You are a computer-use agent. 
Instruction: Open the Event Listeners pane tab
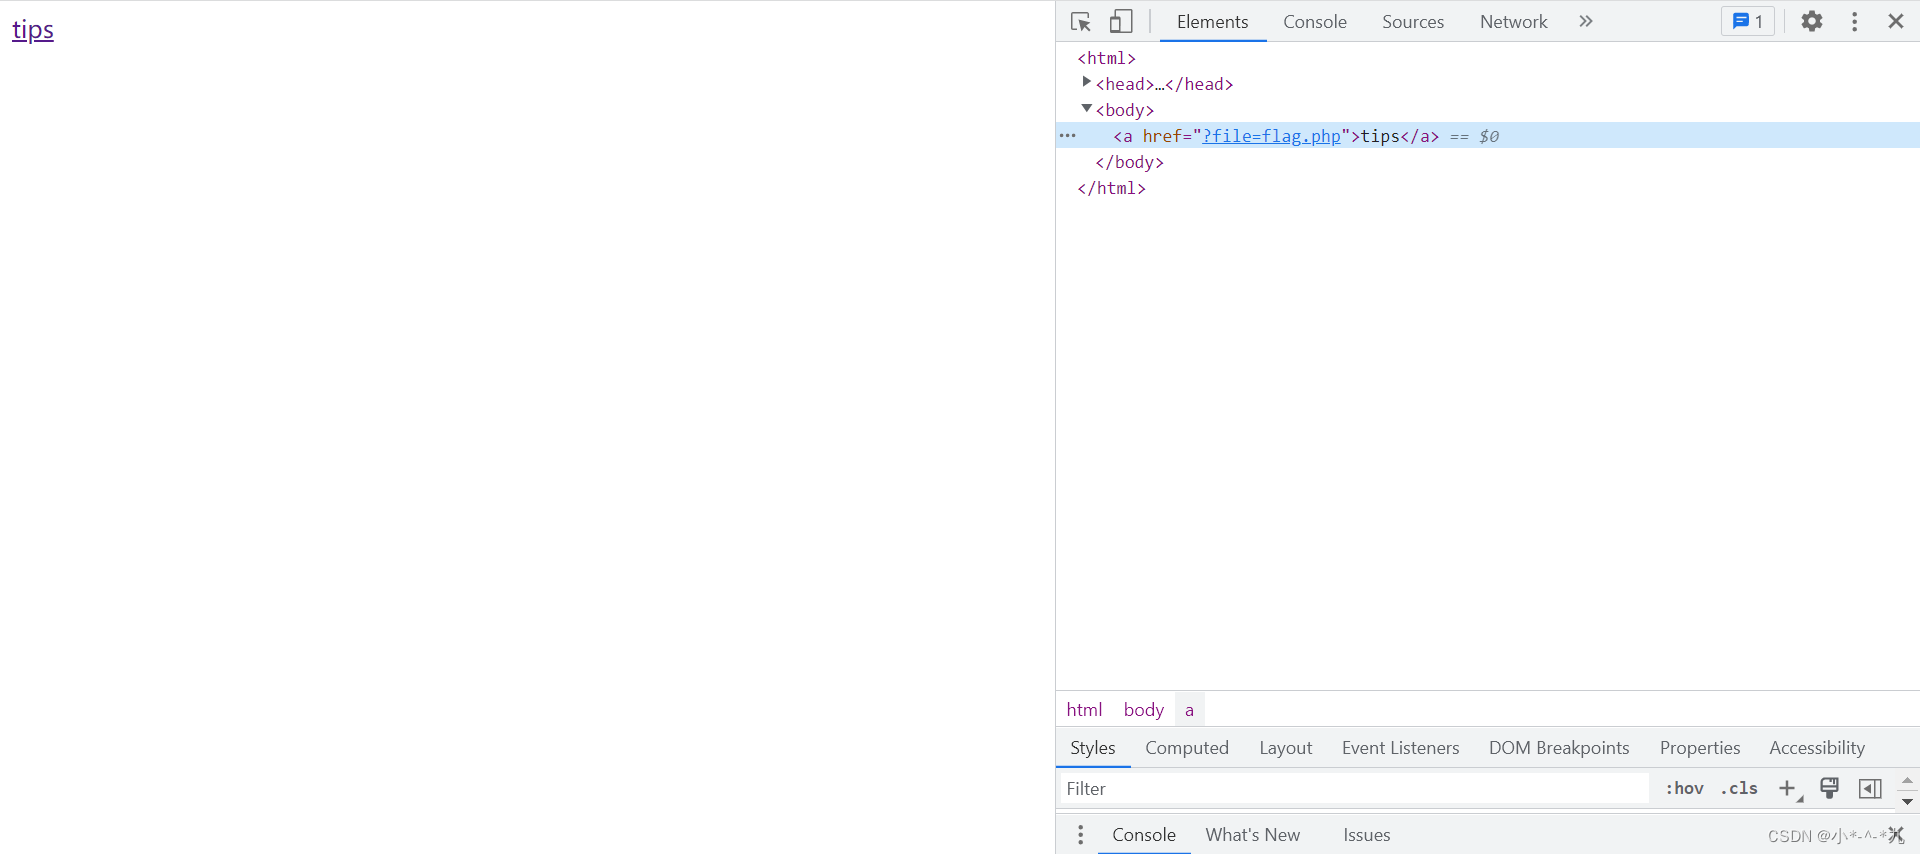click(x=1400, y=748)
